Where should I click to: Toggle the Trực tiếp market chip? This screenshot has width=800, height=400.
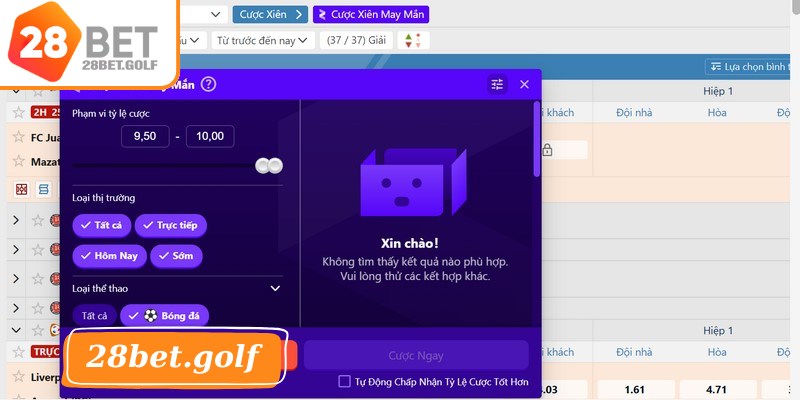170,225
